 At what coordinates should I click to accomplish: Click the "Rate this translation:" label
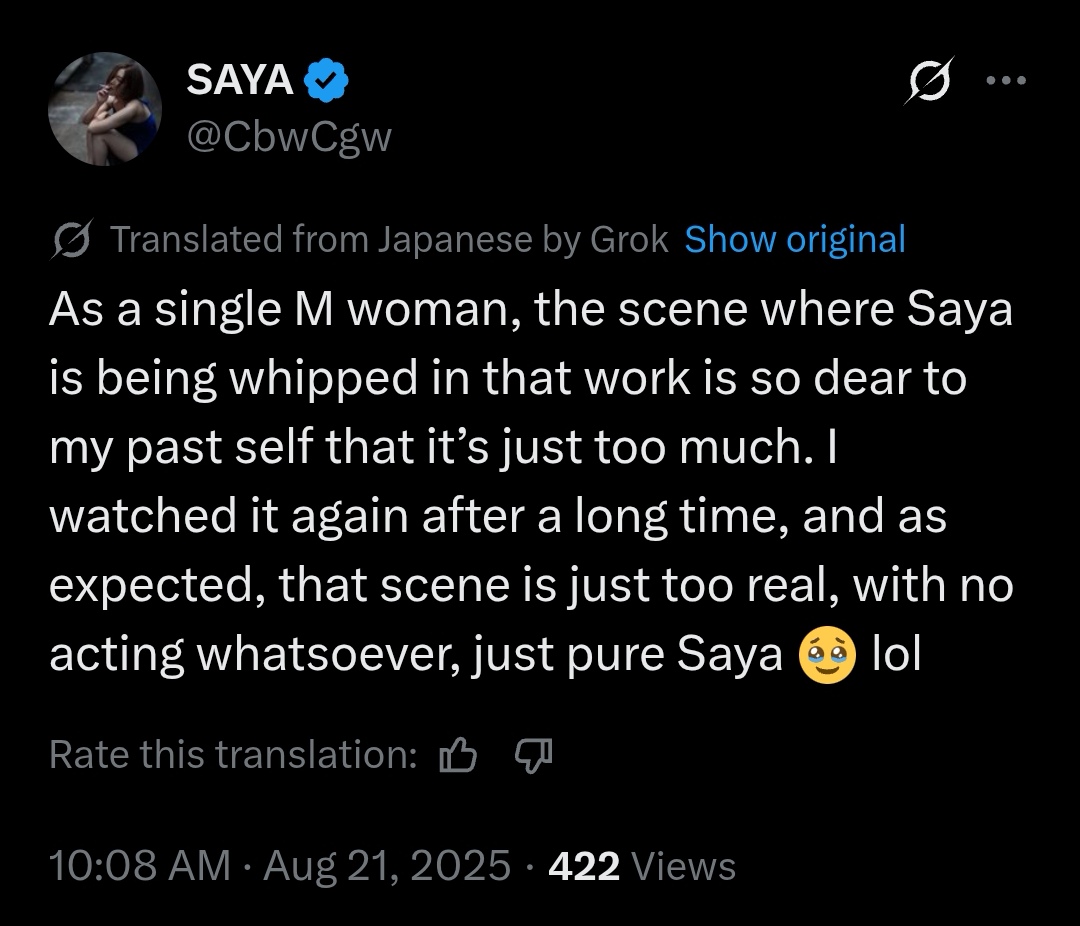coord(233,755)
